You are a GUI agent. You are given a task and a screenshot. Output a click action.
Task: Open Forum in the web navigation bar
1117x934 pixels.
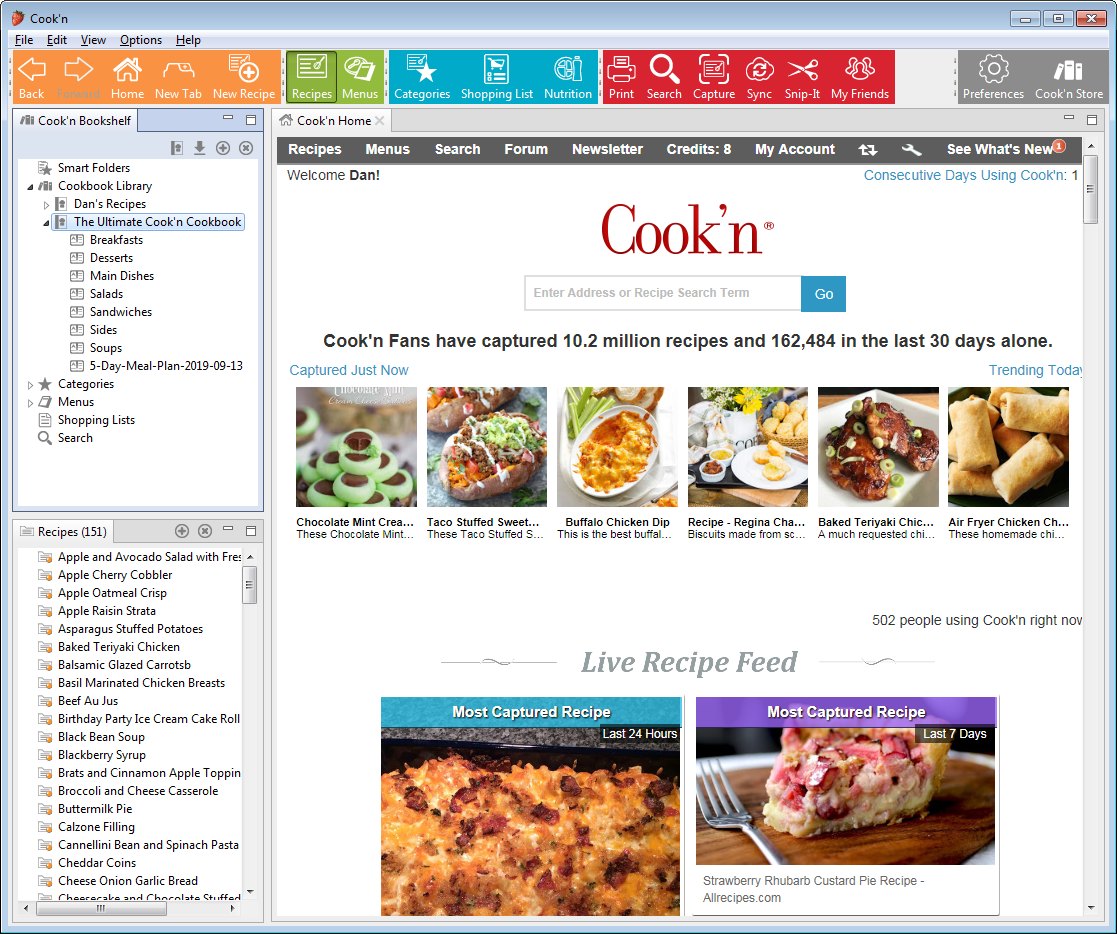click(526, 149)
